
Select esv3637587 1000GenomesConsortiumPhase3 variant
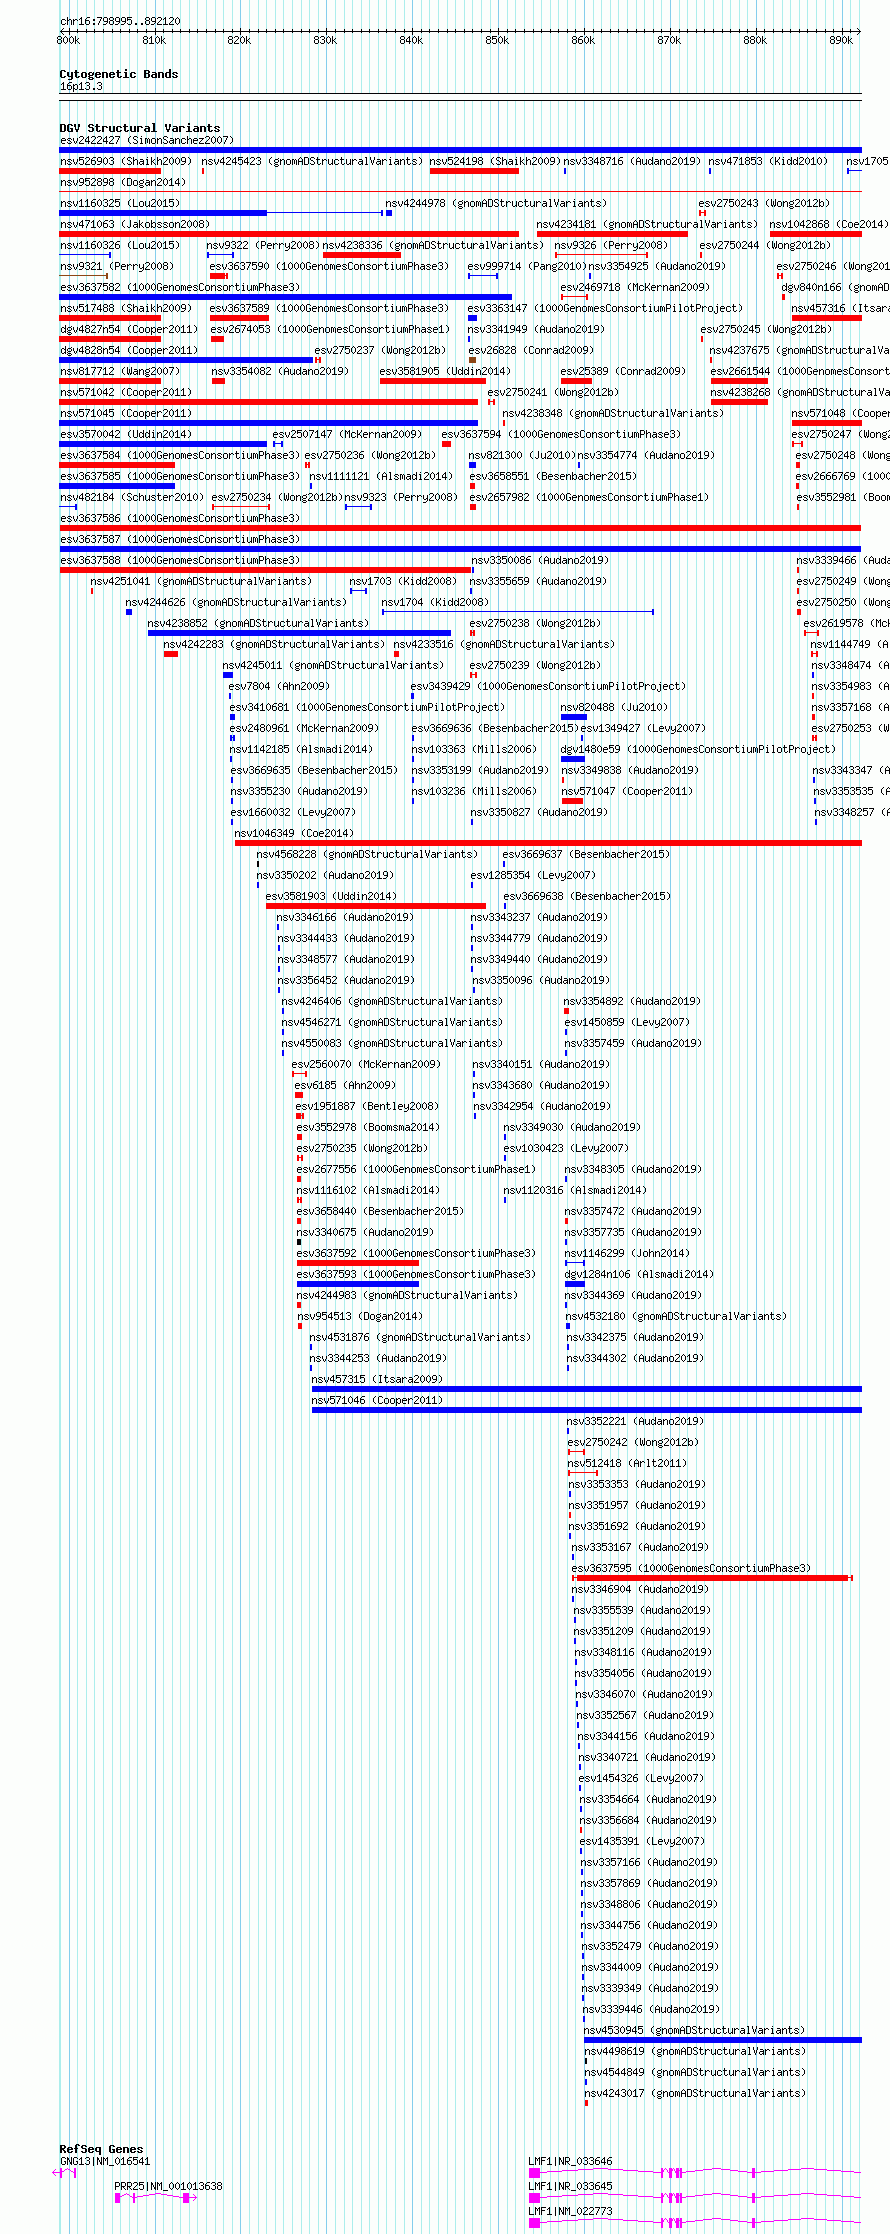point(180,540)
